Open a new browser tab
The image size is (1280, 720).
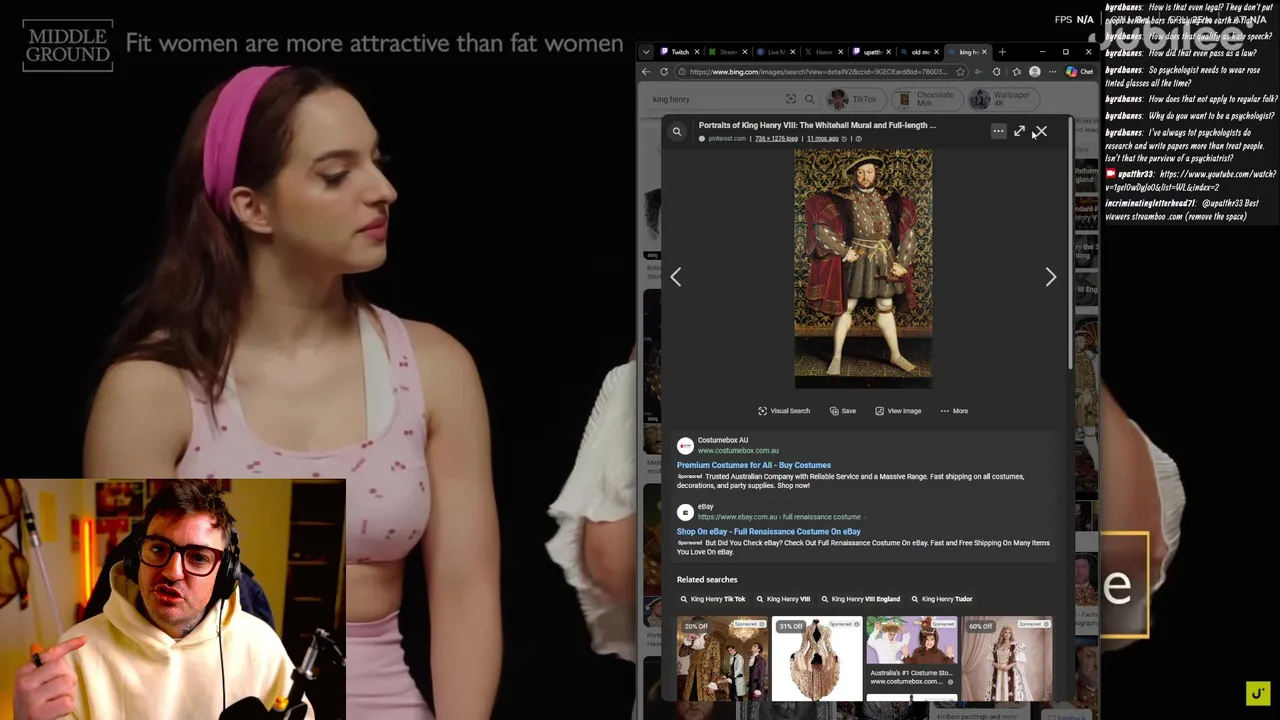pos(1002,52)
